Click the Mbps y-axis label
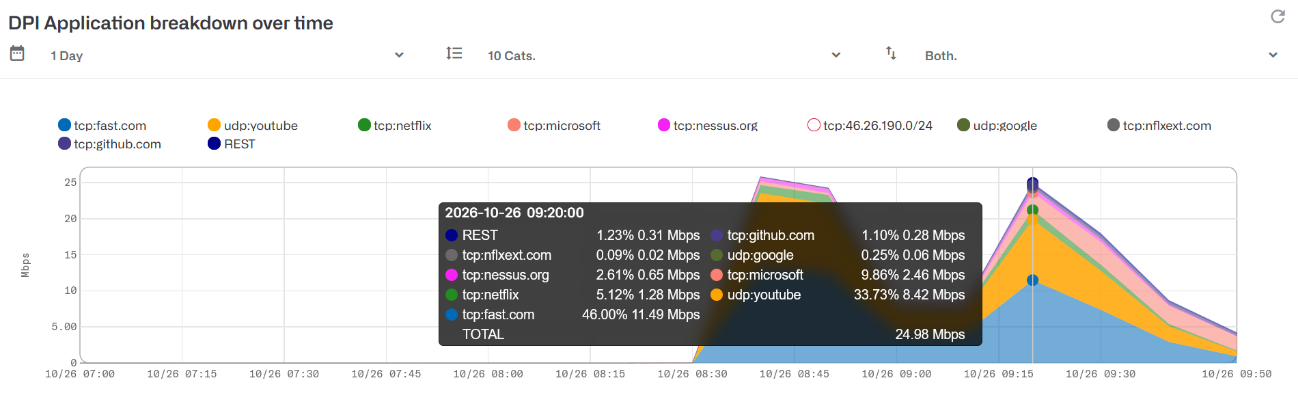The width and height of the screenshot is (1298, 402). click(x=26, y=264)
